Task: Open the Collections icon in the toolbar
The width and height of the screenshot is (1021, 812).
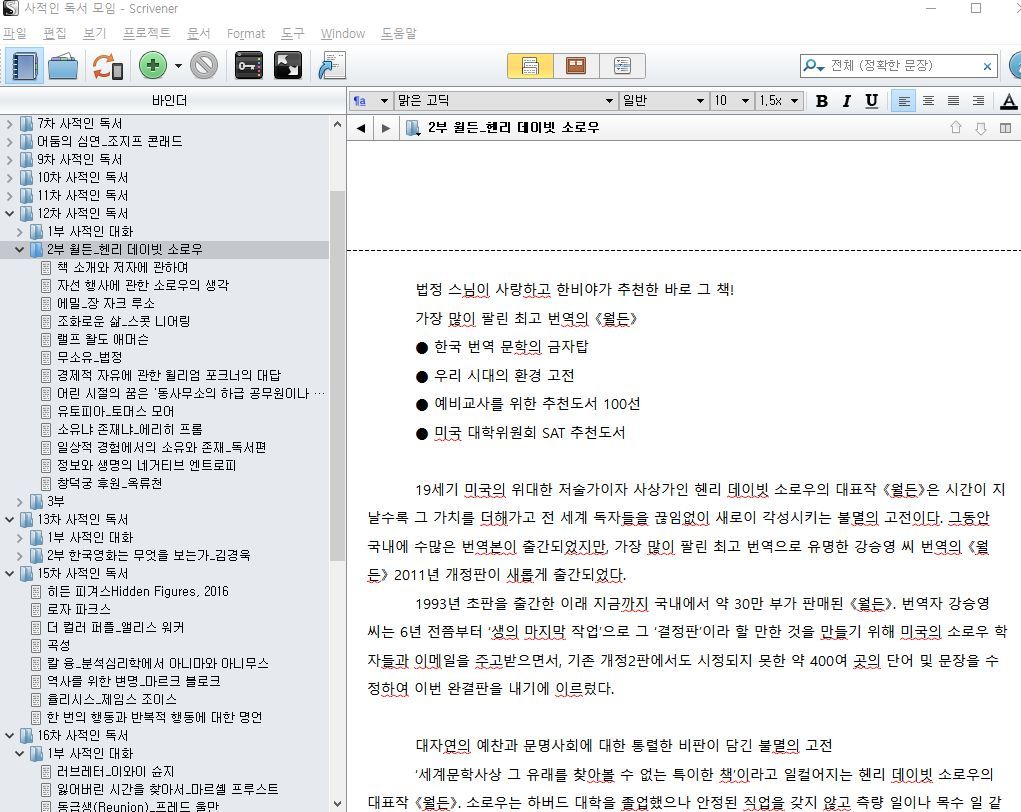Action: tap(63, 66)
